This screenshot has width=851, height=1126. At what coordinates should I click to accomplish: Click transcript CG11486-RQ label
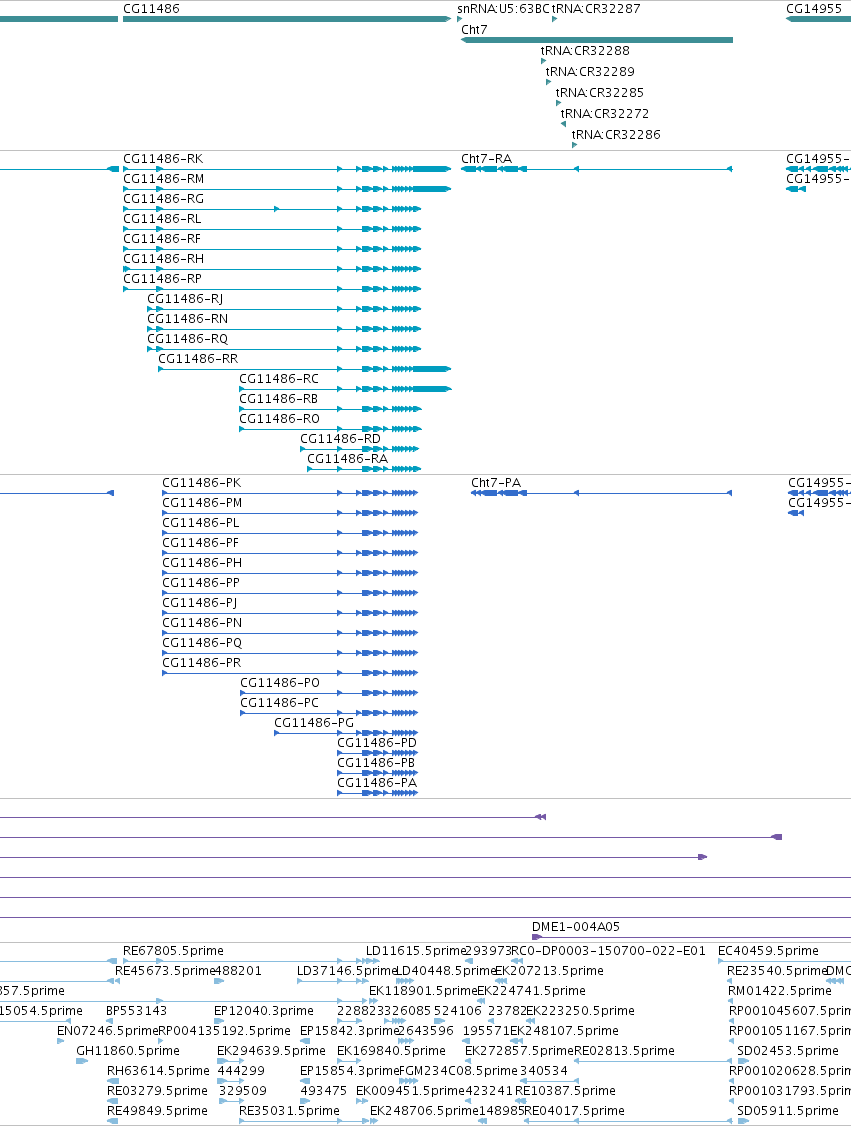(187, 339)
